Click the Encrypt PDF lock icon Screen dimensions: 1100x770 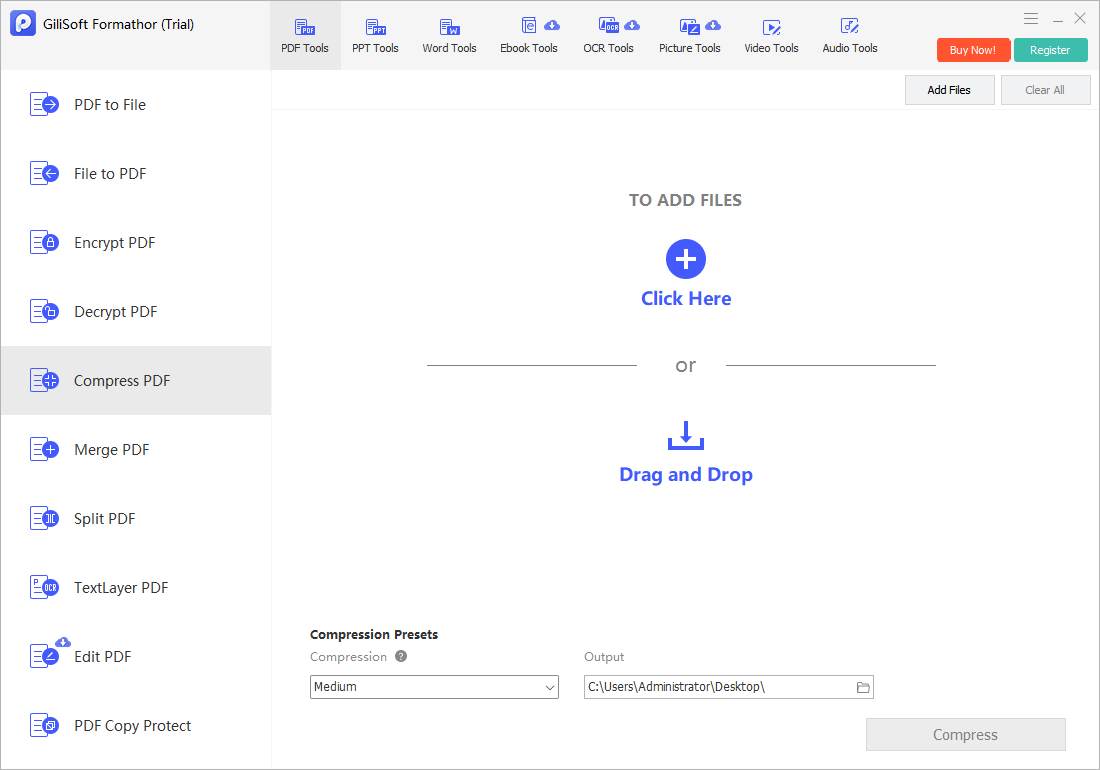coord(44,243)
